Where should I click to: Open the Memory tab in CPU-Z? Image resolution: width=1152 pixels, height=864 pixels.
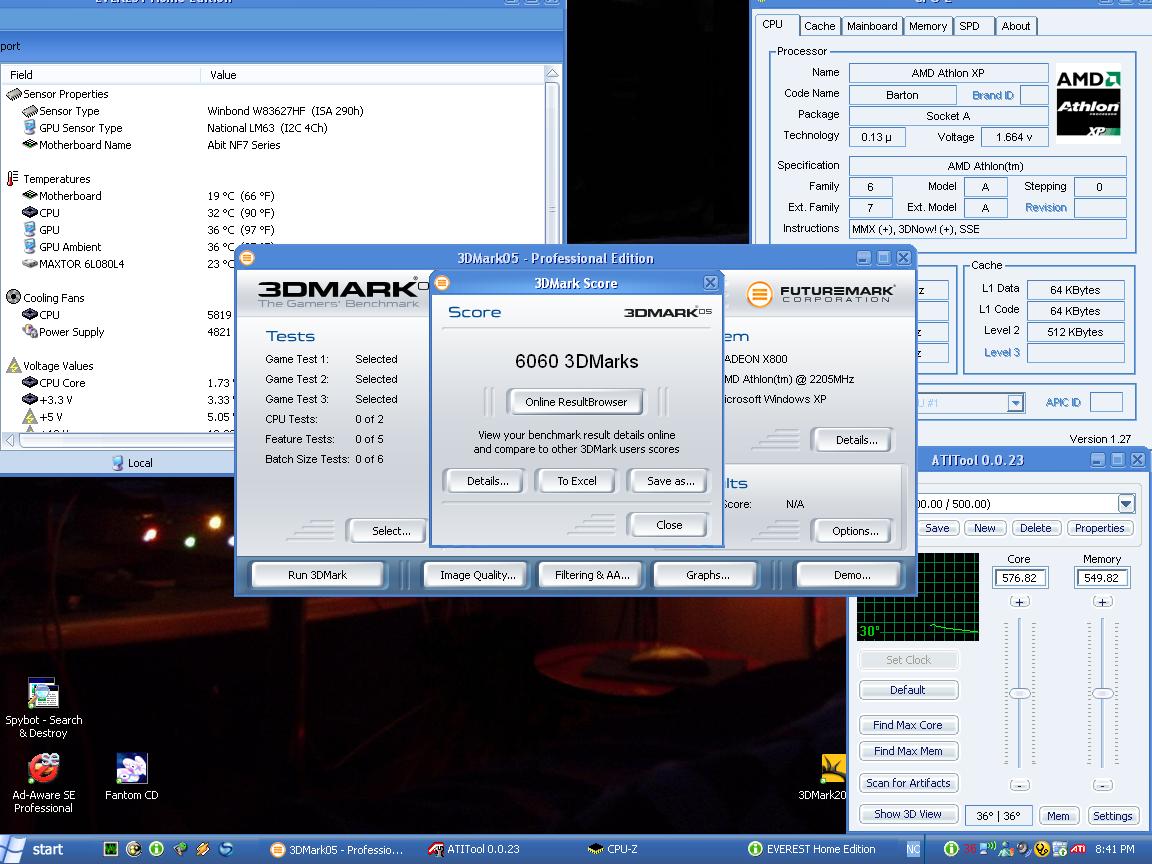928,26
